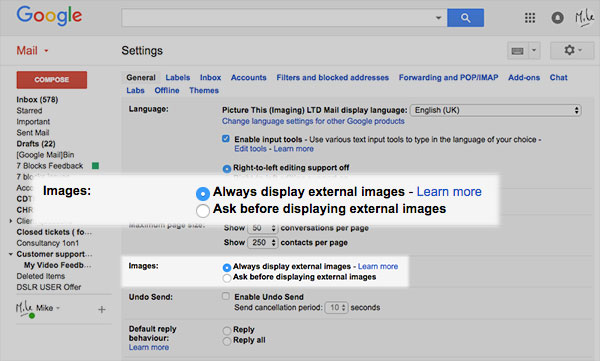Screen dimensions: 600x361
Task: Open the 7 Blocks Feedback label
Action: (49, 166)
